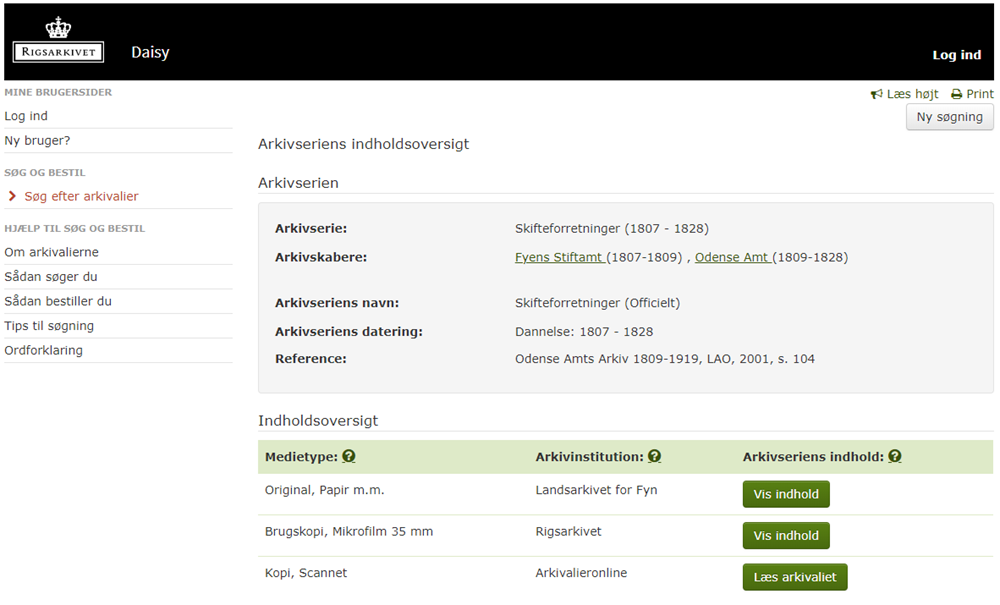This screenshot has height=605, width=1000.
Task: Open Sådan søger du help page
Action: click(51, 277)
